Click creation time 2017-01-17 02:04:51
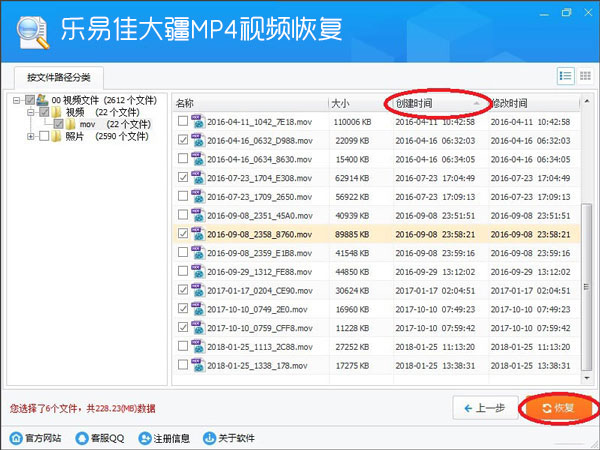 point(435,290)
